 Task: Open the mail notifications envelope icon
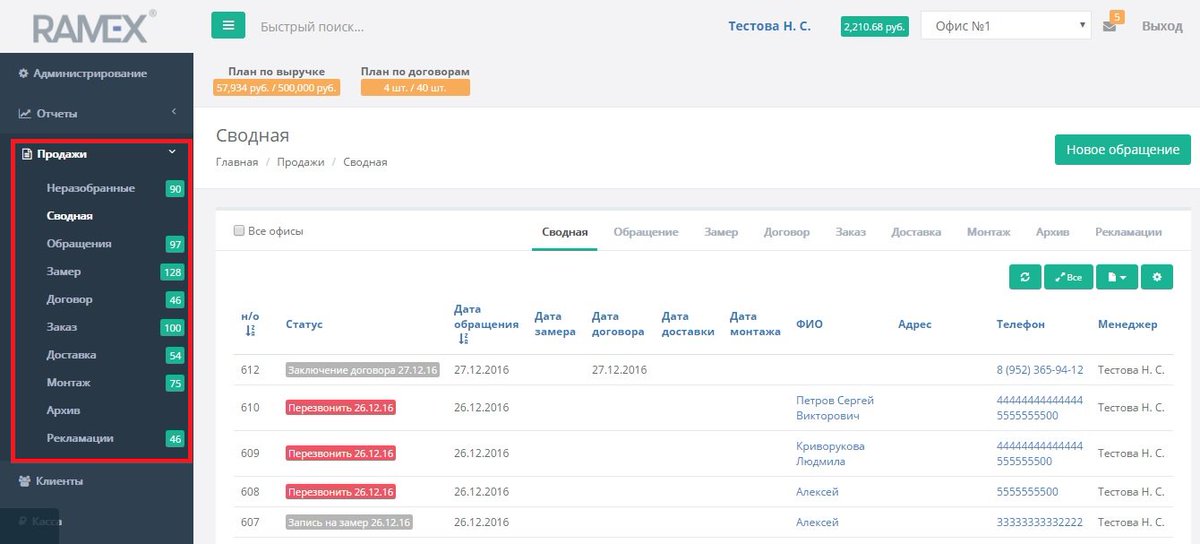pos(1109,27)
